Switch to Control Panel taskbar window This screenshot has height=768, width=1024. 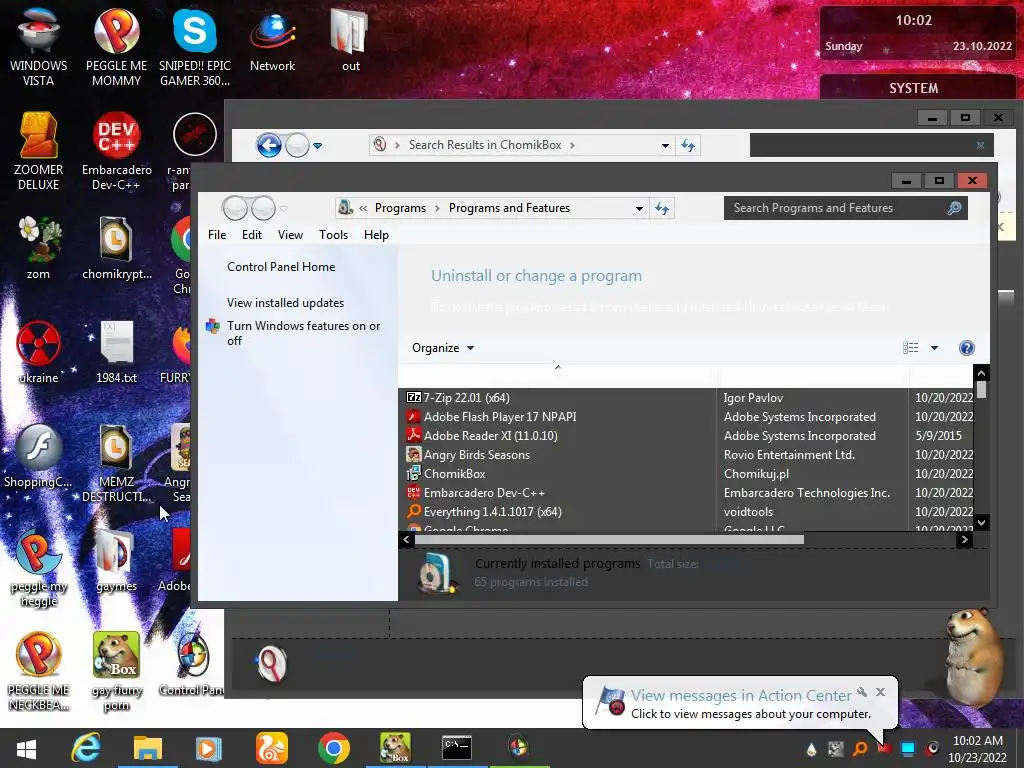pyautogui.click(x=519, y=748)
